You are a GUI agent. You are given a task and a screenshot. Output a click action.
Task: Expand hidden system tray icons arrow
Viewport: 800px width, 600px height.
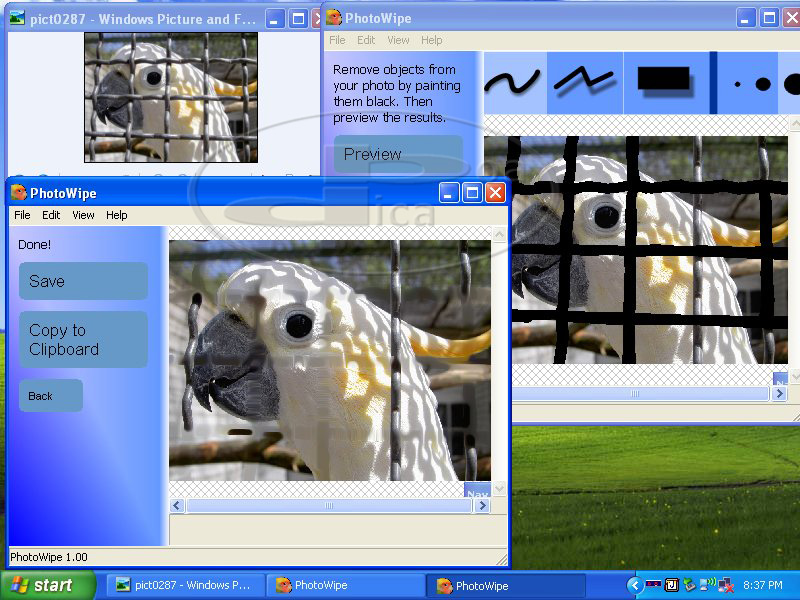[x=634, y=585]
